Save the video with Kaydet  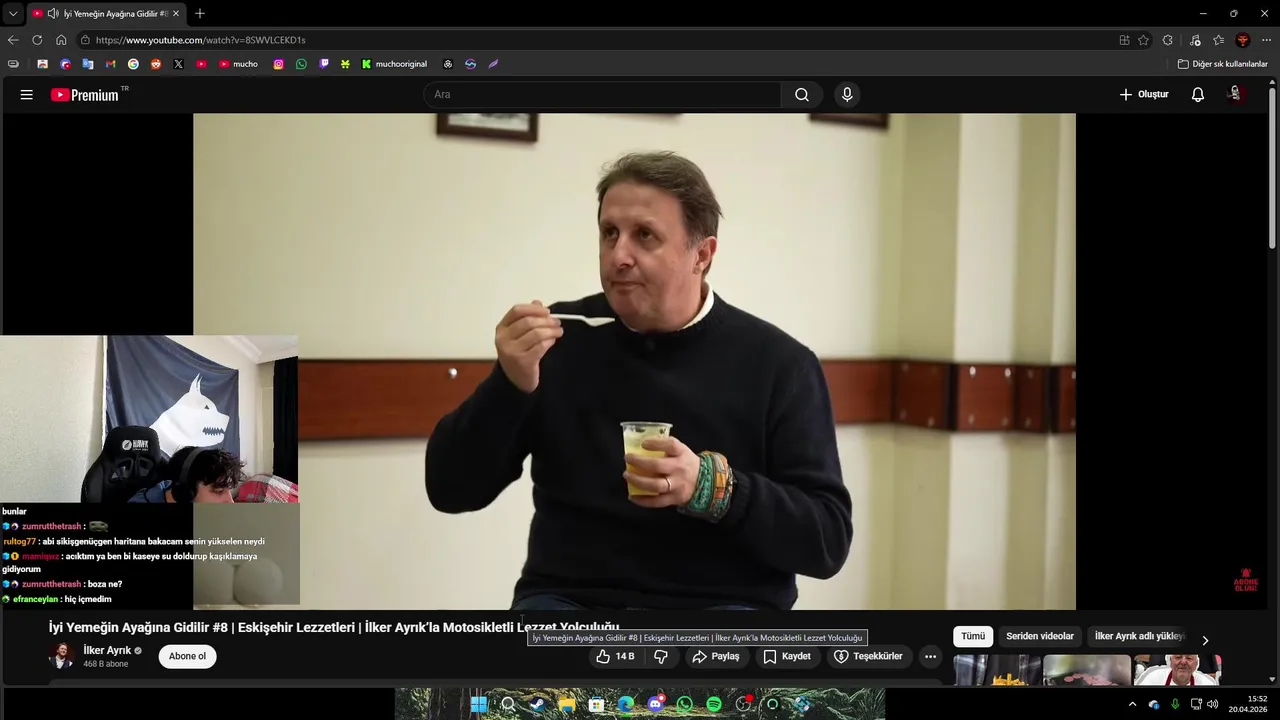tap(786, 657)
